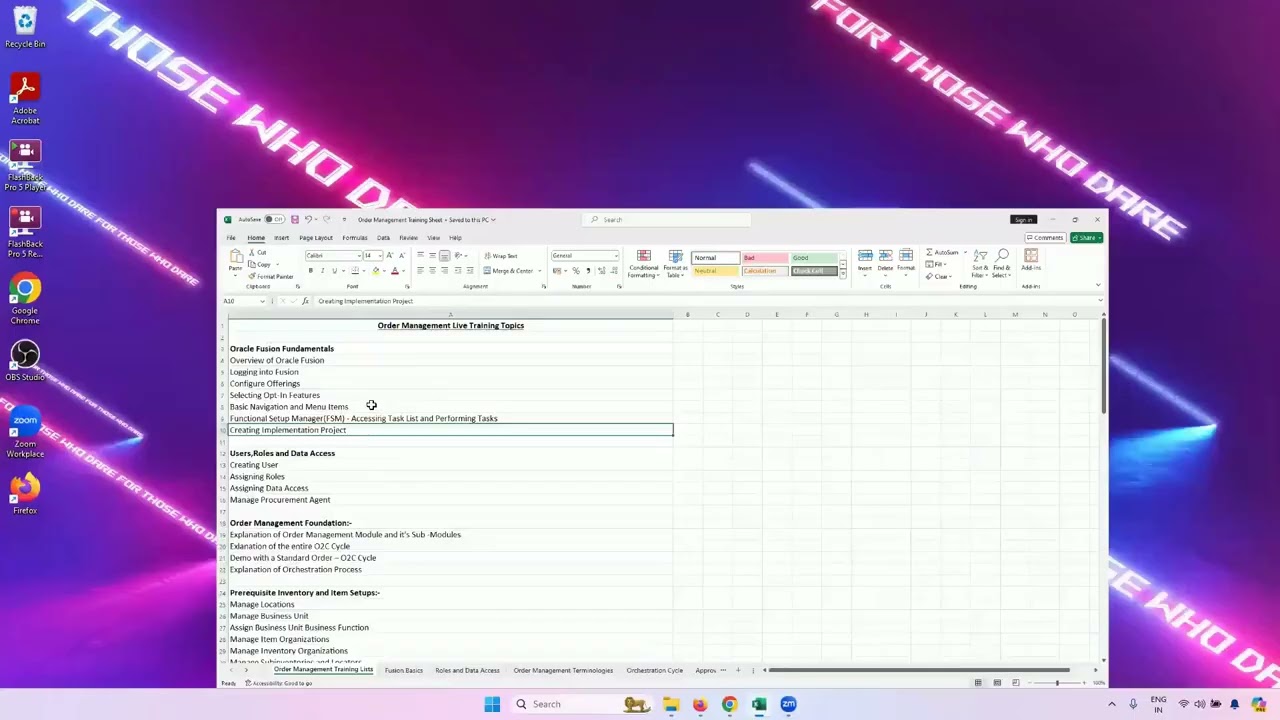Center-align text horizontally
Screen dimensions: 1280x720
(432, 271)
